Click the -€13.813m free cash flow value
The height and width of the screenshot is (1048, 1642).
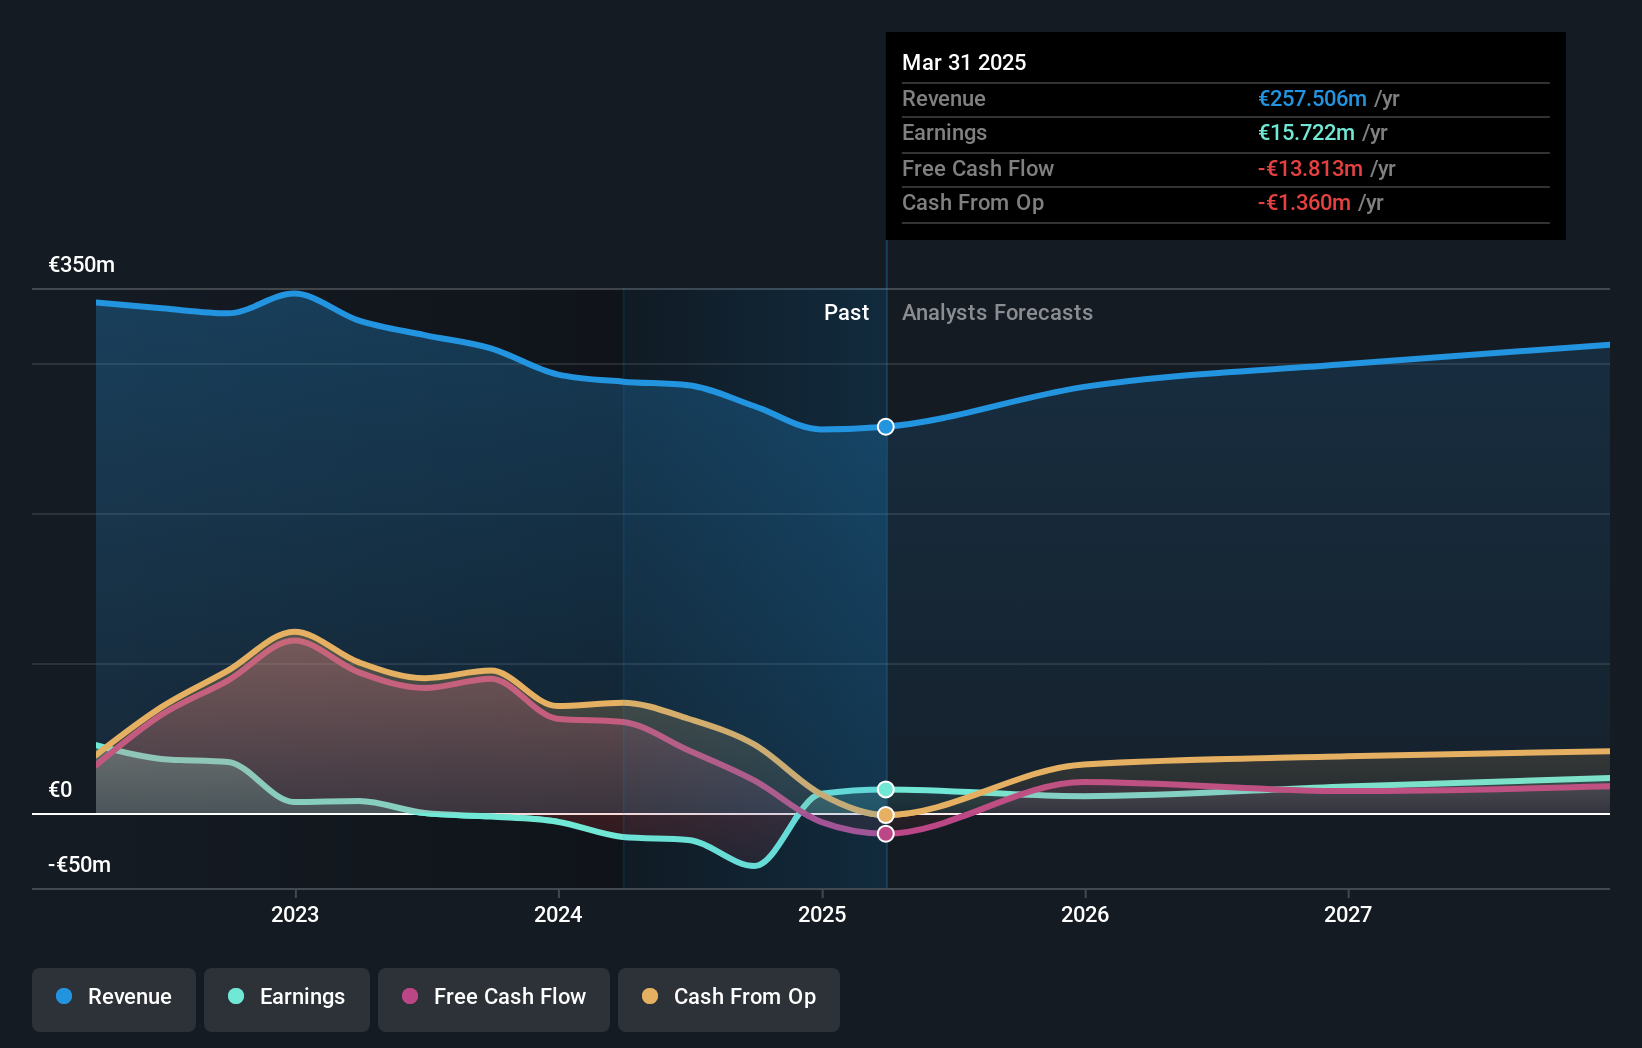pos(1310,169)
